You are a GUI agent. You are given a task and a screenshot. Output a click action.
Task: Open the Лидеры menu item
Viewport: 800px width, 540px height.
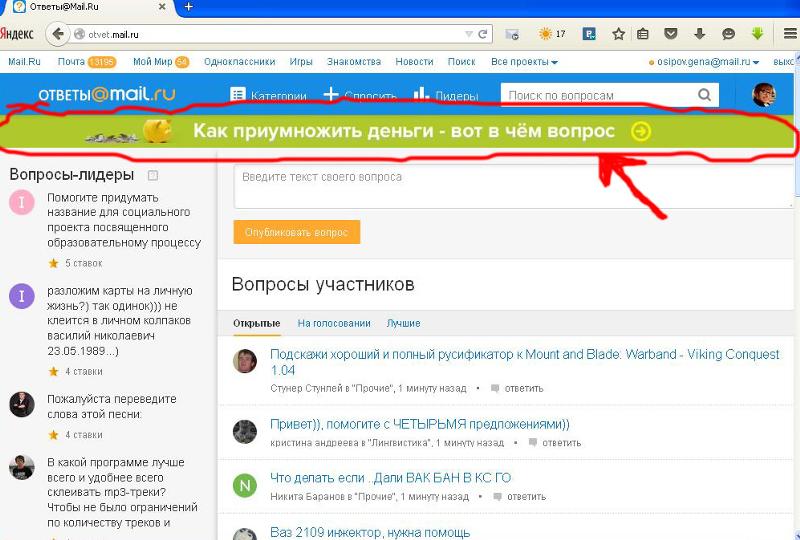[x=446, y=95]
